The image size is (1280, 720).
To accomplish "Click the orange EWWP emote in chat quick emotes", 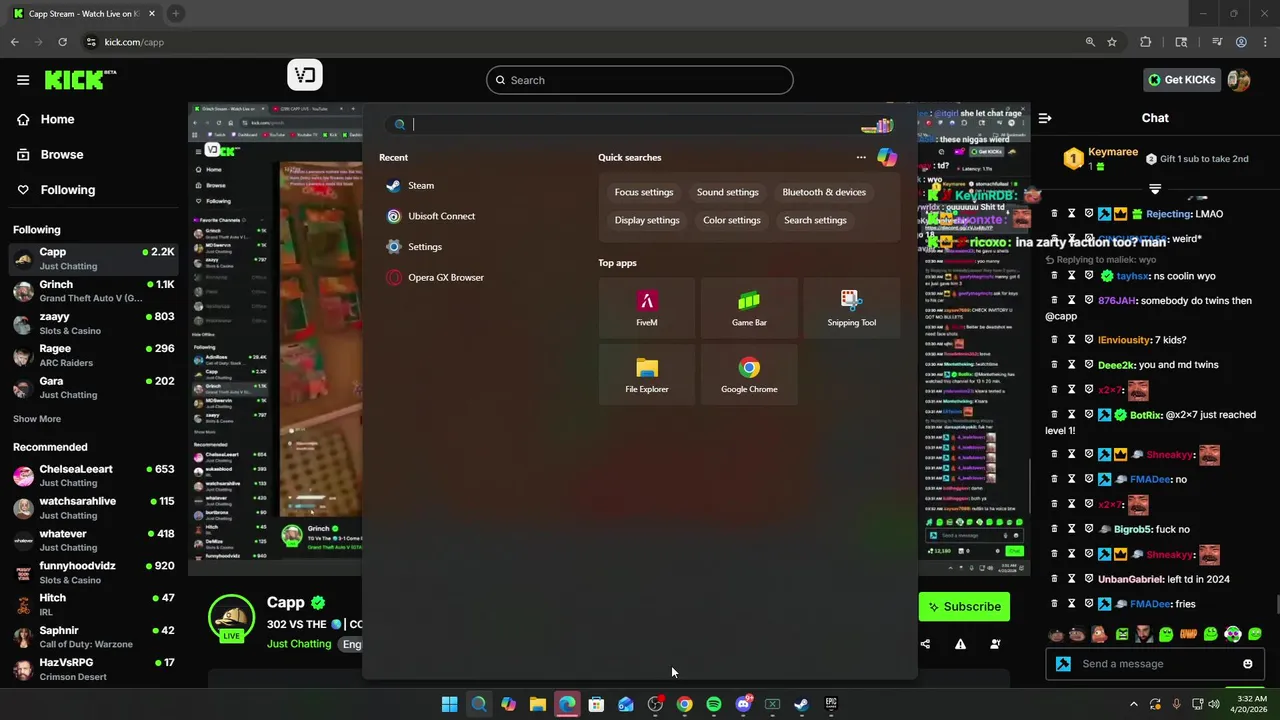I will coord(1188,634).
